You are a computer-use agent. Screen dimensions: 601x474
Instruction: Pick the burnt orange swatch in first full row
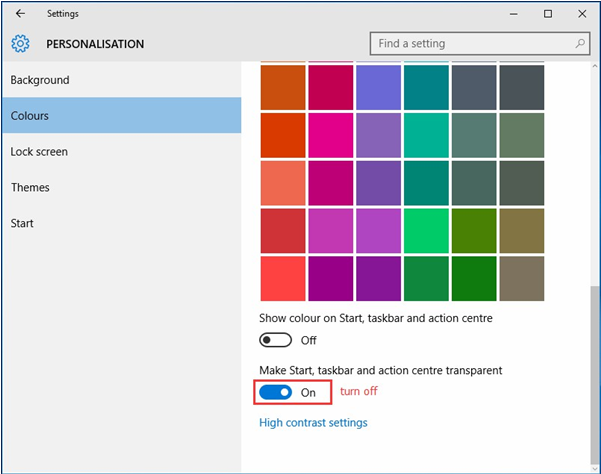coord(283,87)
